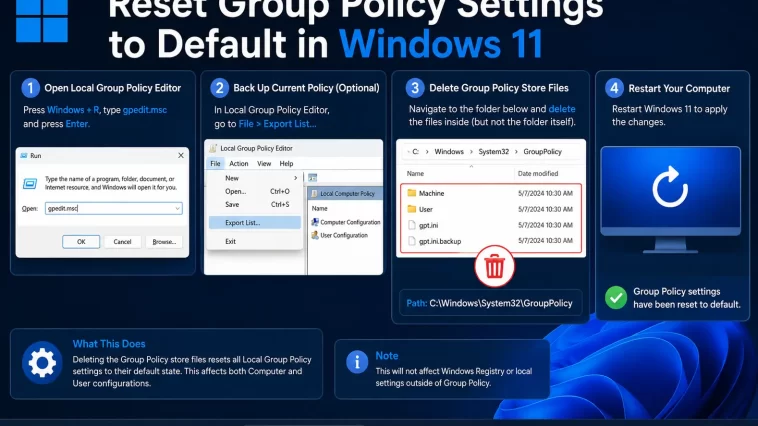Click the delete highlighted word in step 3
The width and height of the screenshot is (758, 426).
(x=562, y=109)
